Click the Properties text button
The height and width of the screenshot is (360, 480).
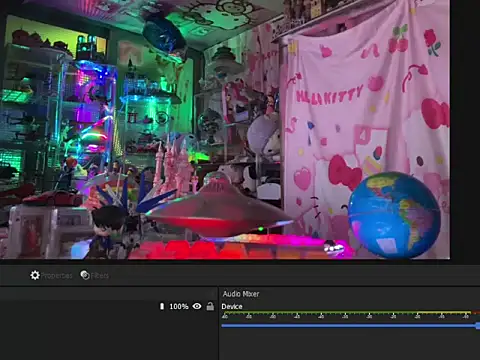(56, 276)
